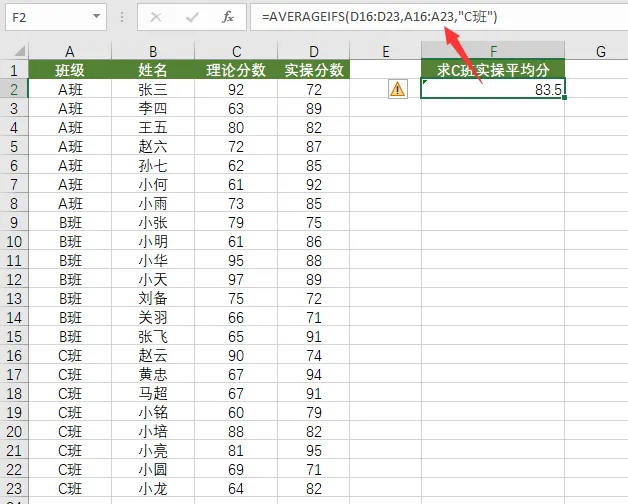Select name cell 小圆
Screen dimensions: 628x504
click(153, 470)
